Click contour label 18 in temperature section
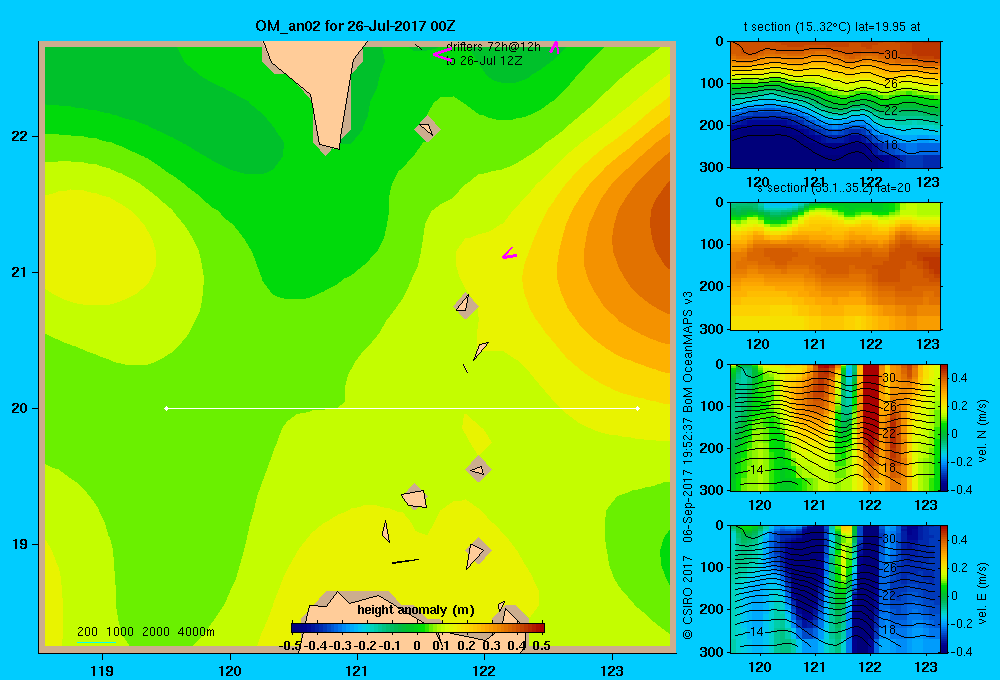Screen dimensions: 1000x680 (891, 145)
